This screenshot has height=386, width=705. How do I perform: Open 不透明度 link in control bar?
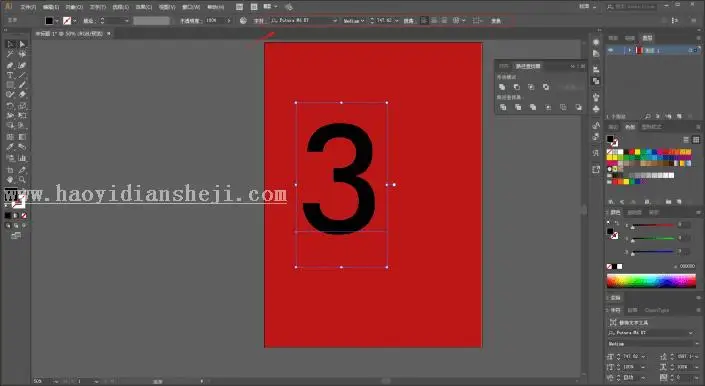(x=192, y=21)
